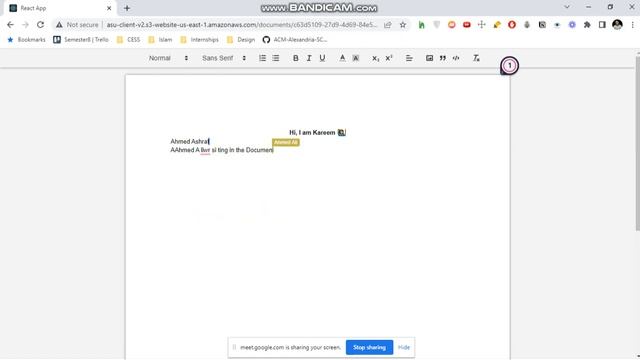Apply subscript formatting
640x360 pixels.
376,58
